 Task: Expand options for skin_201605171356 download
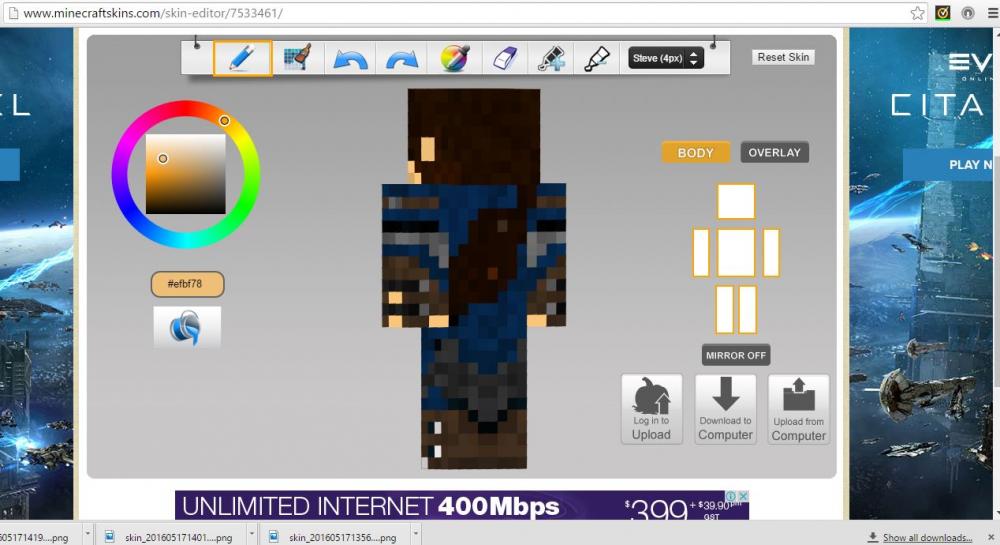click(x=416, y=534)
